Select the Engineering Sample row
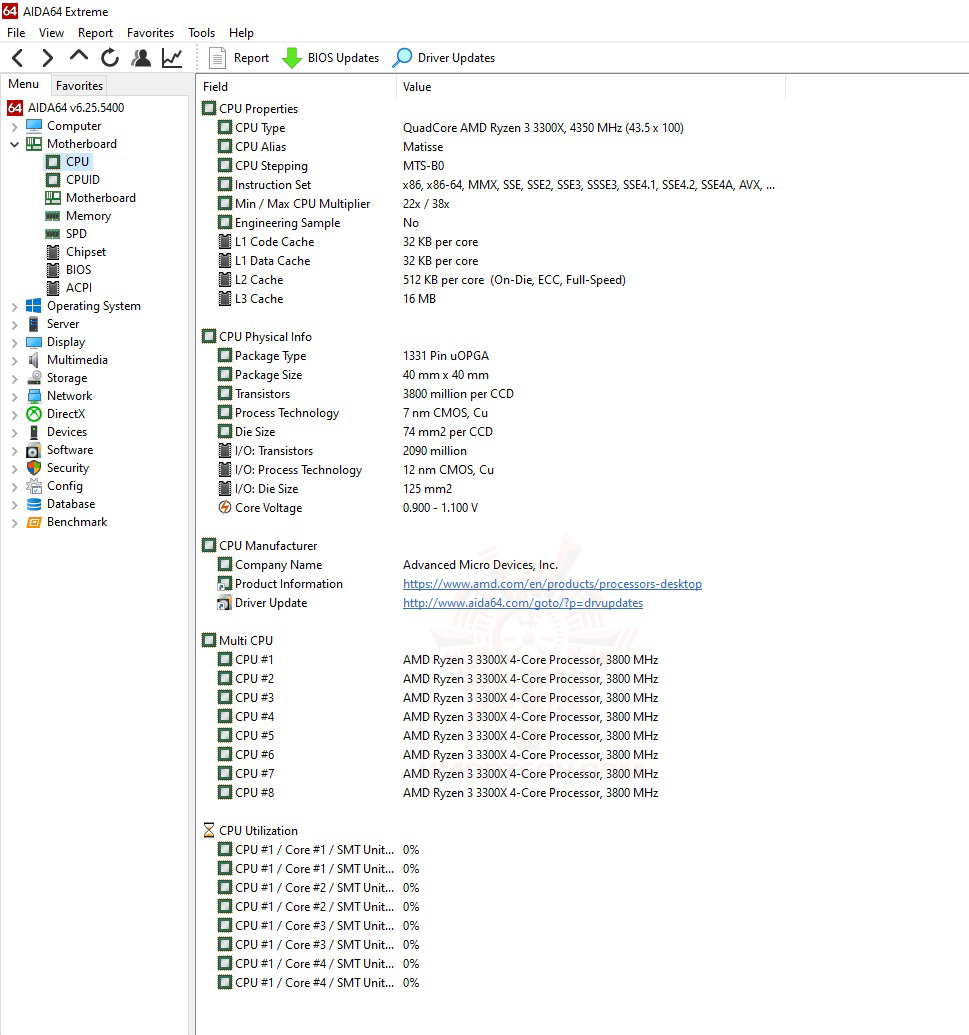 point(491,223)
